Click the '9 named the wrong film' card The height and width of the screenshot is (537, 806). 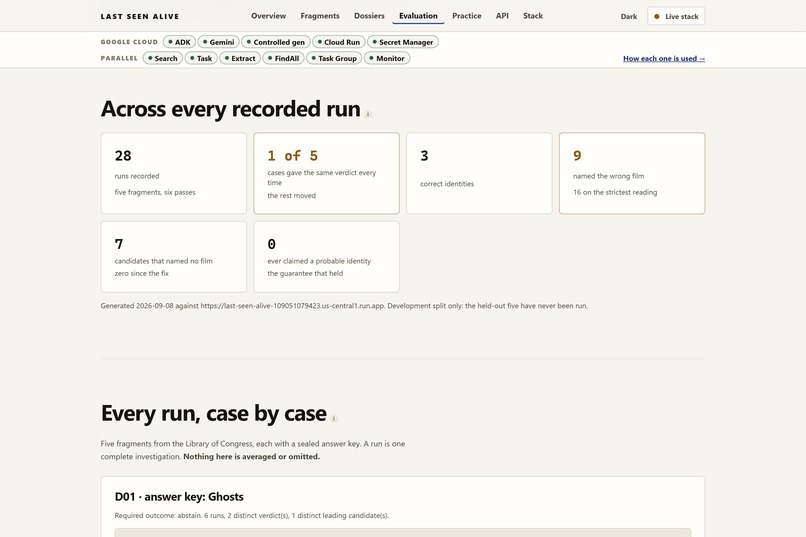(632, 173)
